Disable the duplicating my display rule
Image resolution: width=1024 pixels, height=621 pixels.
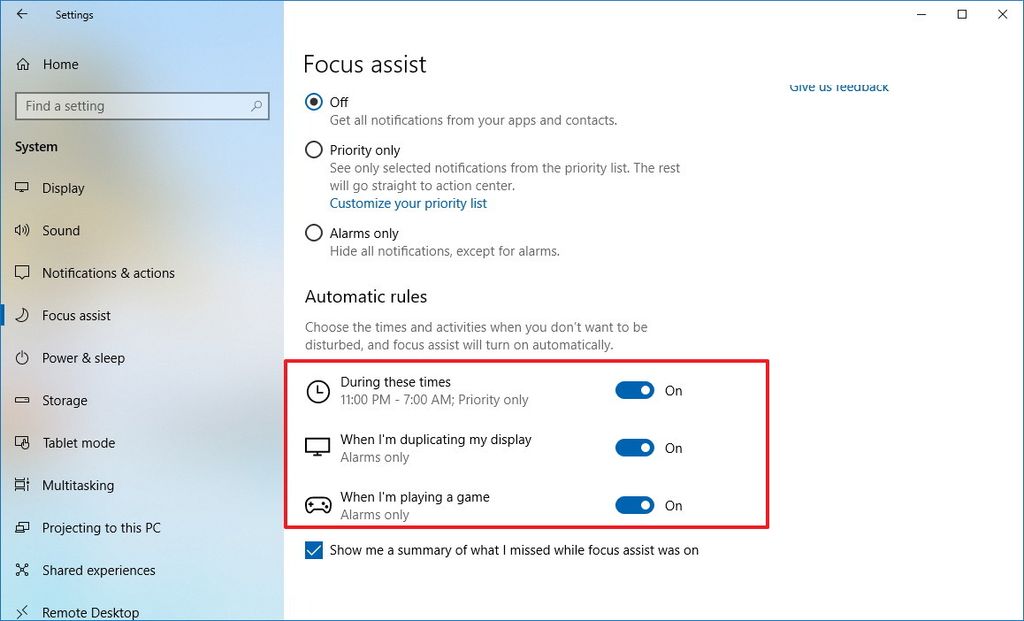[635, 448]
